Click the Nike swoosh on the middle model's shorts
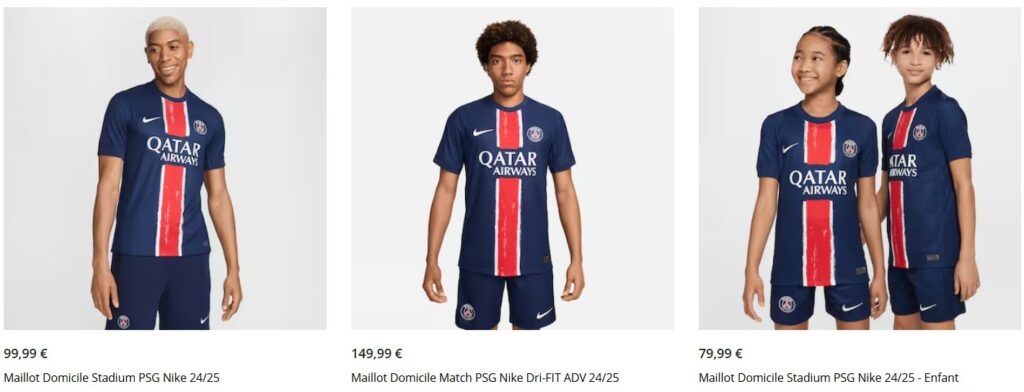The image size is (1024, 392). pyautogui.click(x=545, y=314)
